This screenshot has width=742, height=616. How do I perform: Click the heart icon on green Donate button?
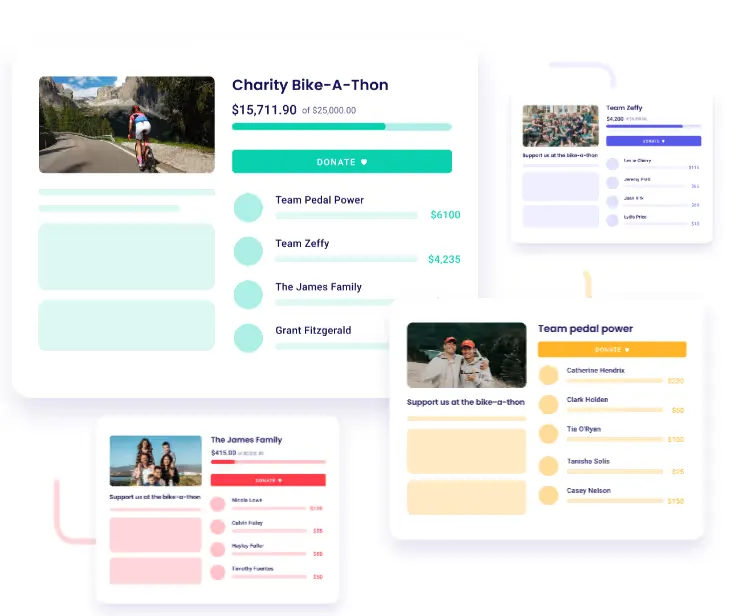(364, 162)
